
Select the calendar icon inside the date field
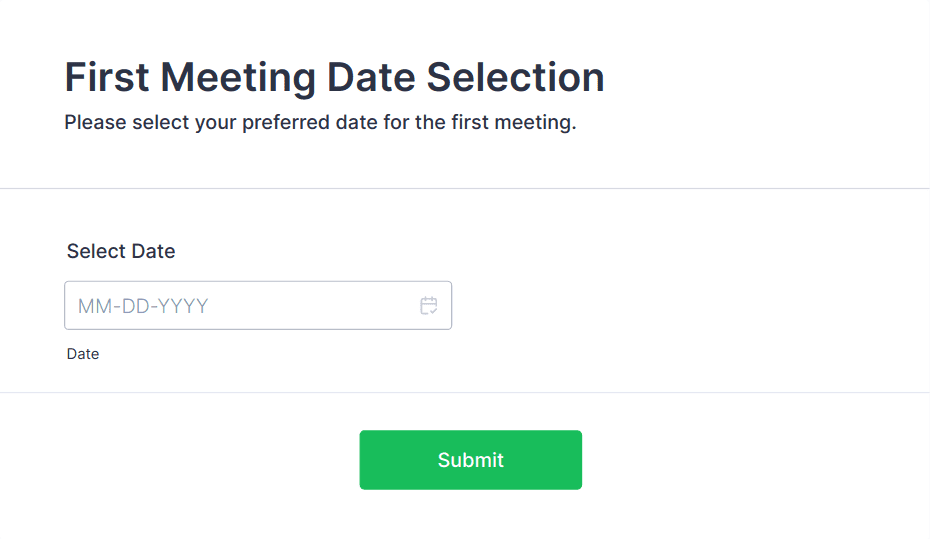[429, 306]
